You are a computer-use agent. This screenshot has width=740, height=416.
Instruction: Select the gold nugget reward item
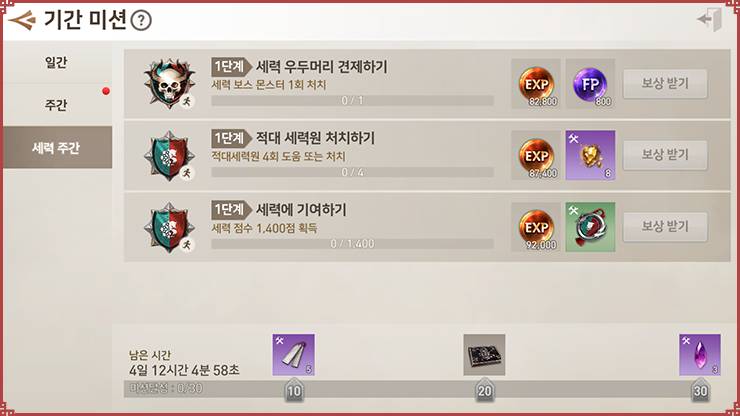point(590,155)
